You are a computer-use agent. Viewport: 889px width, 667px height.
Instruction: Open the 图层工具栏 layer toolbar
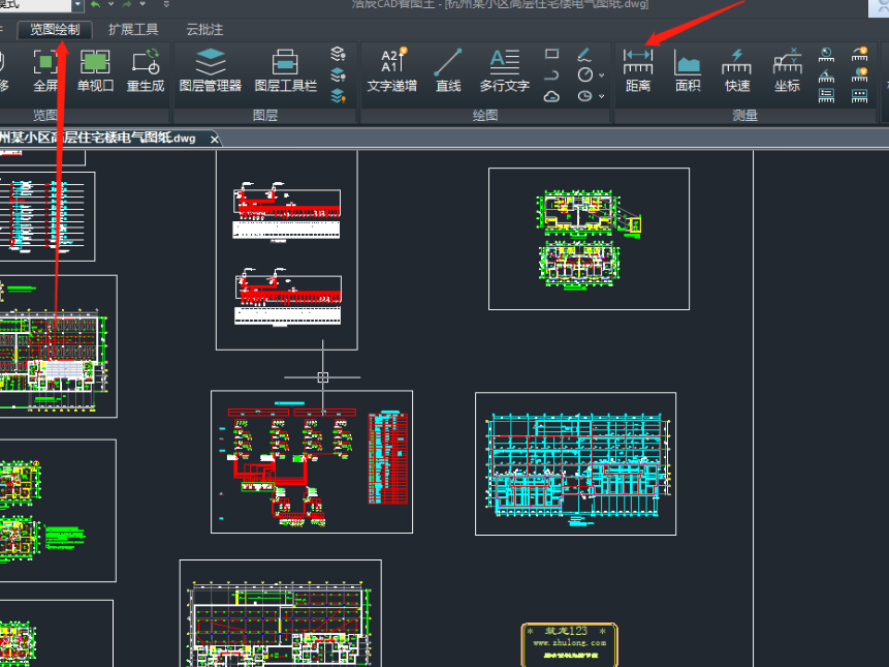(x=285, y=70)
